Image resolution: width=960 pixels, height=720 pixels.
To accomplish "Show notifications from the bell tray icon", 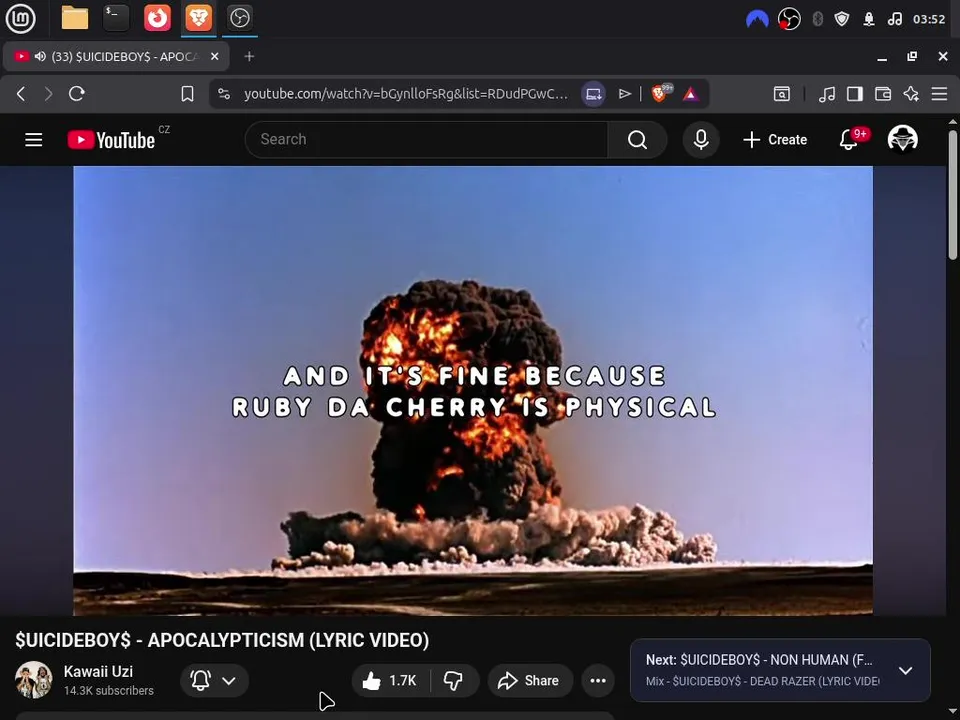I will (x=869, y=19).
